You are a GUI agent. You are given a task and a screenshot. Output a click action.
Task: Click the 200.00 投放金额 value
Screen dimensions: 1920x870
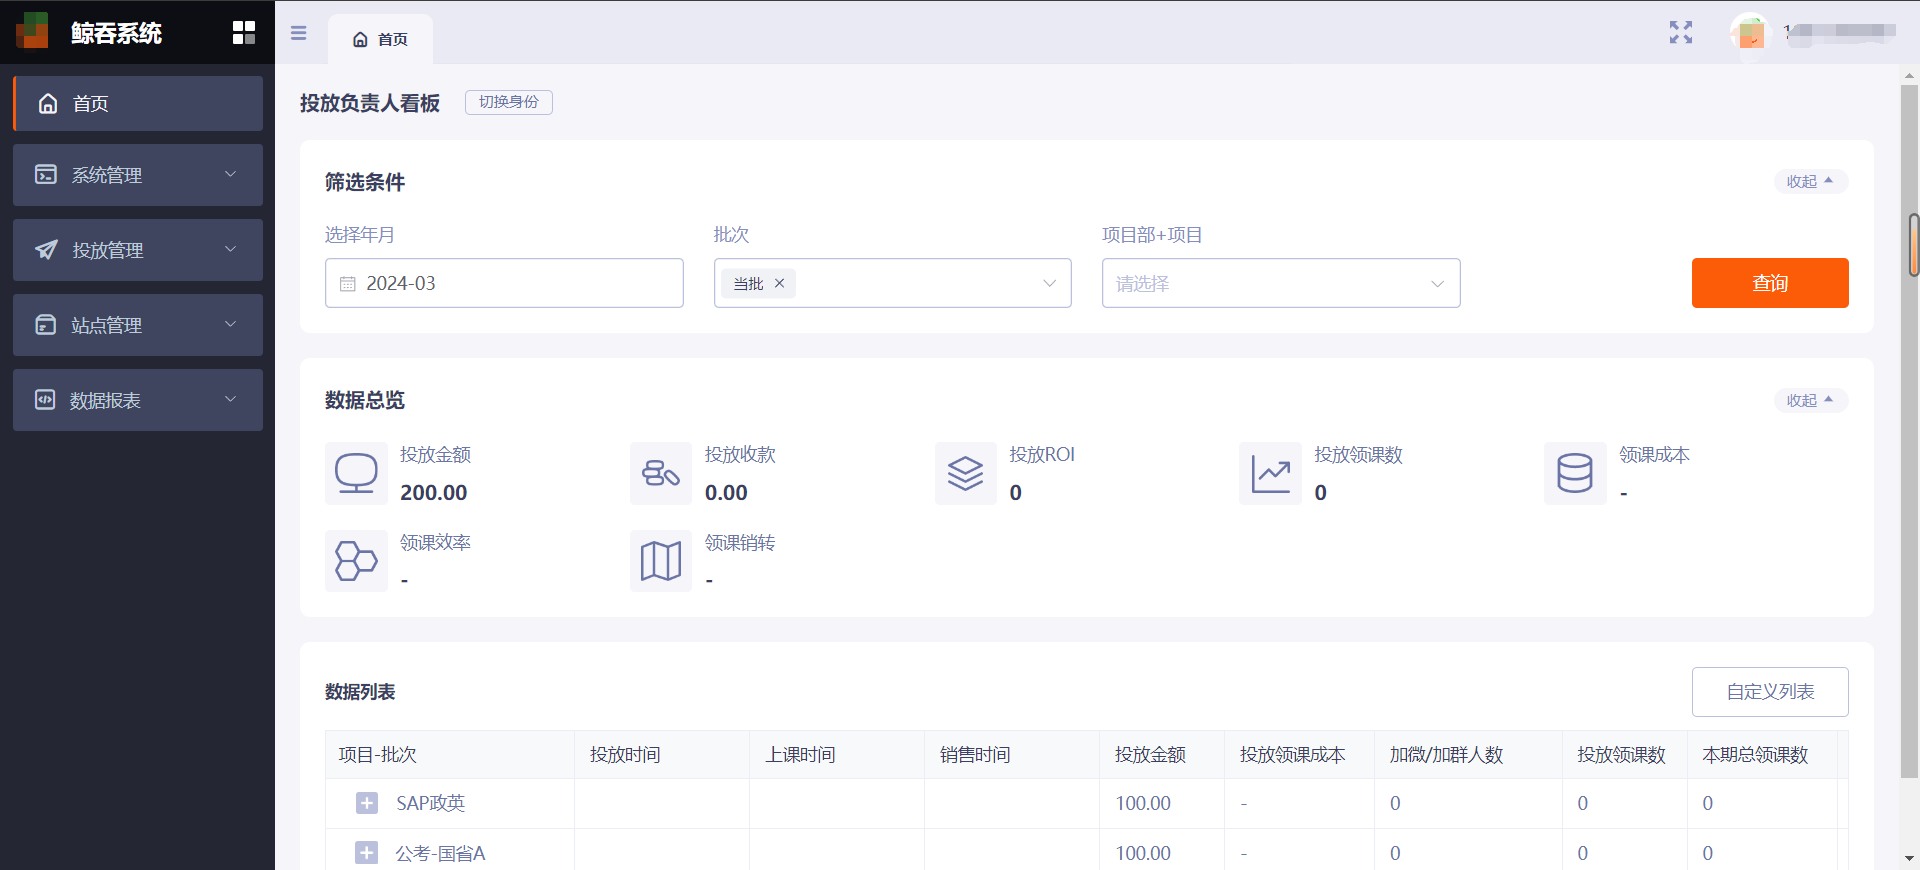pyautogui.click(x=434, y=492)
